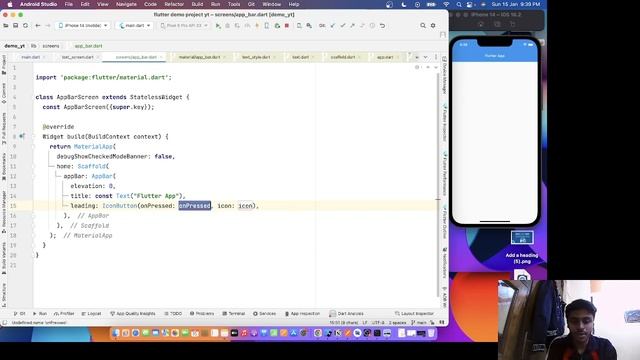The height and width of the screenshot is (360, 640).
Task: Click the UTF-8 encoding selector
Action: [378, 322]
